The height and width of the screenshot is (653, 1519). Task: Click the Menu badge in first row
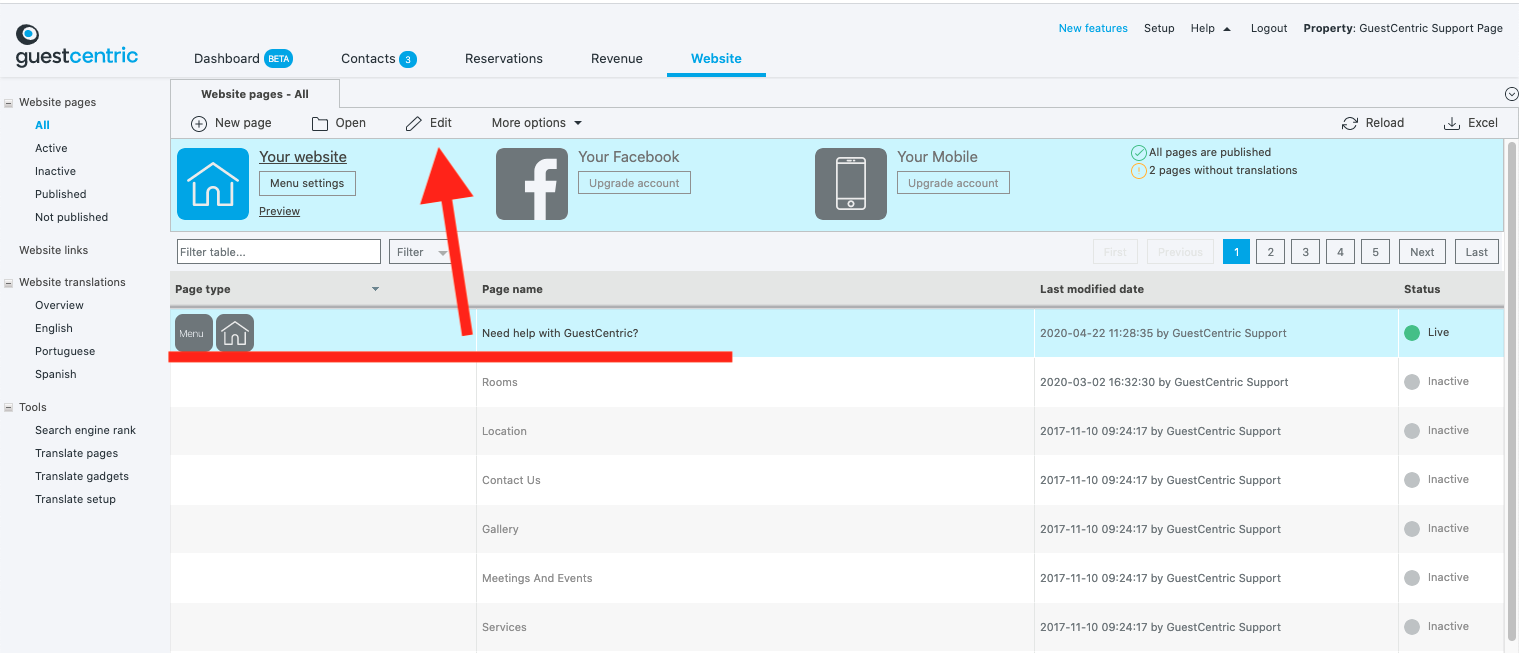(x=193, y=333)
